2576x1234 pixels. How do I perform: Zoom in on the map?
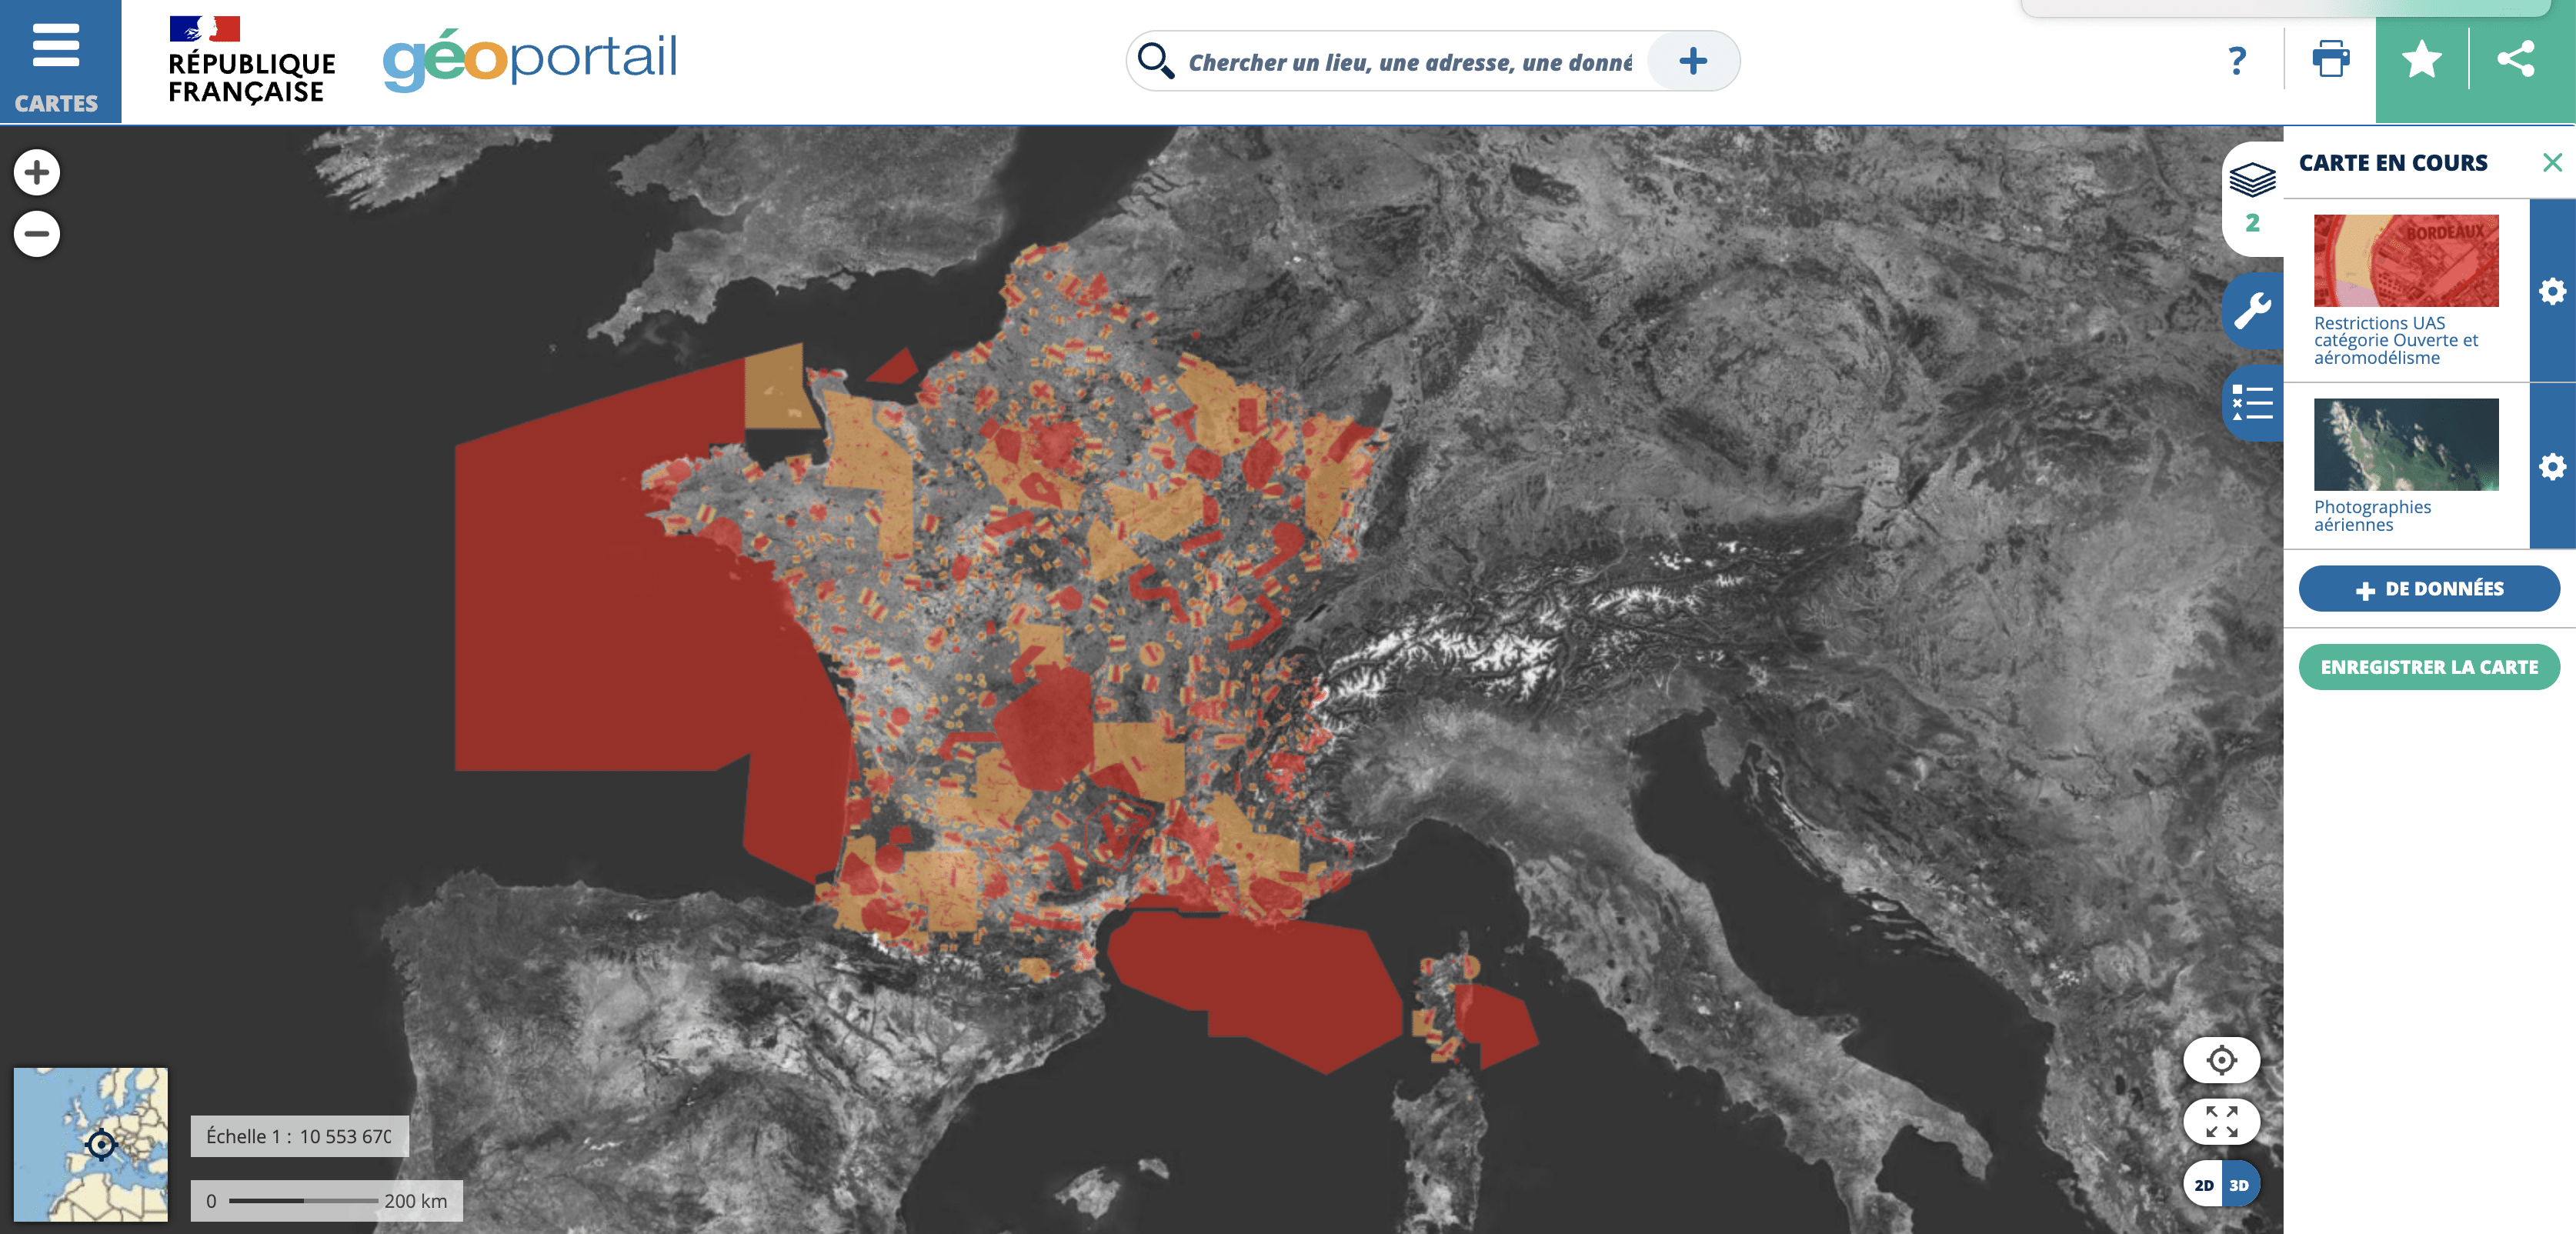(37, 172)
